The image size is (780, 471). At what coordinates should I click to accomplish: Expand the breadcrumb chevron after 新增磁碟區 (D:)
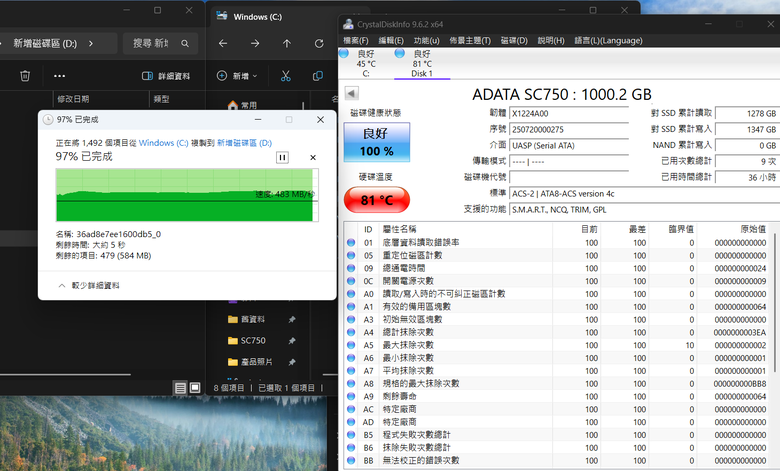(91, 43)
